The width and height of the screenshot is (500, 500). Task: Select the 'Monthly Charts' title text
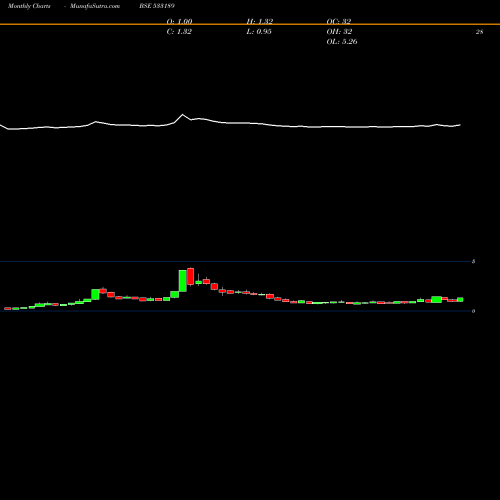pyautogui.click(x=29, y=6)
